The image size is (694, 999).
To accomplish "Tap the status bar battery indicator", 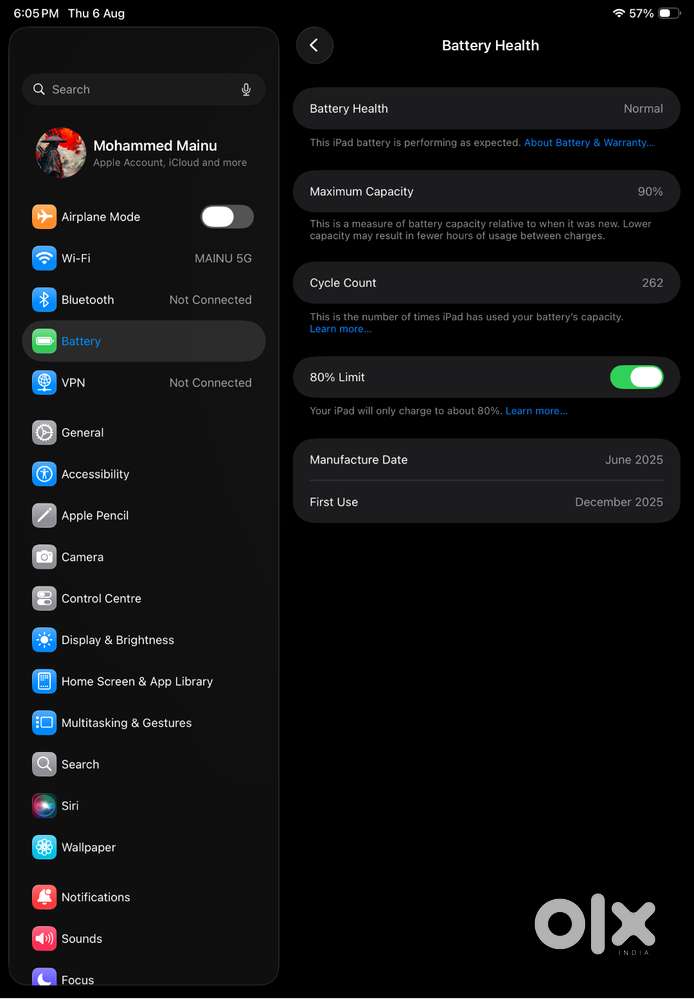I will (669, 13).
